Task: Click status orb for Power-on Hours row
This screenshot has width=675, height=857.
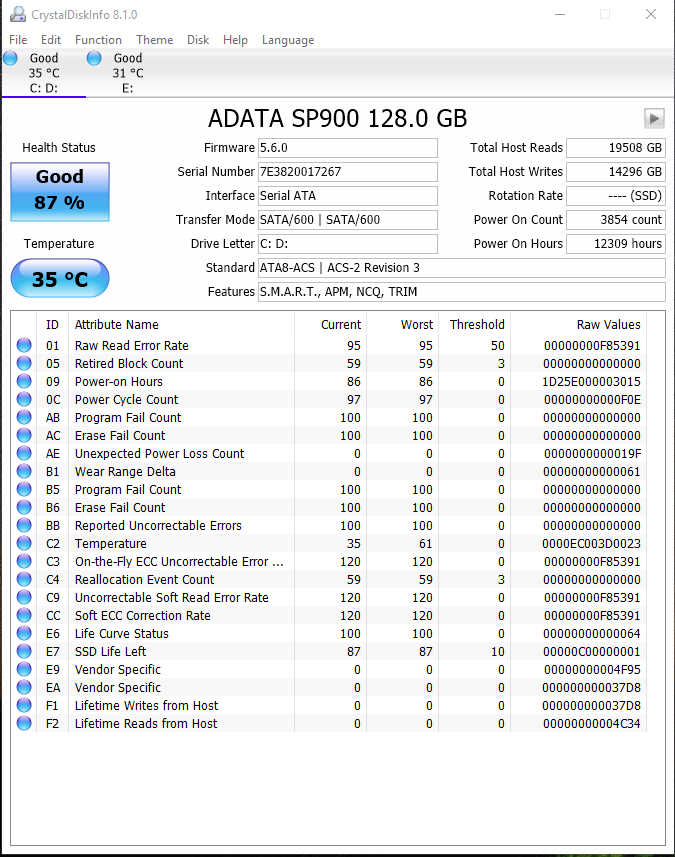Action: coord(24,381)
